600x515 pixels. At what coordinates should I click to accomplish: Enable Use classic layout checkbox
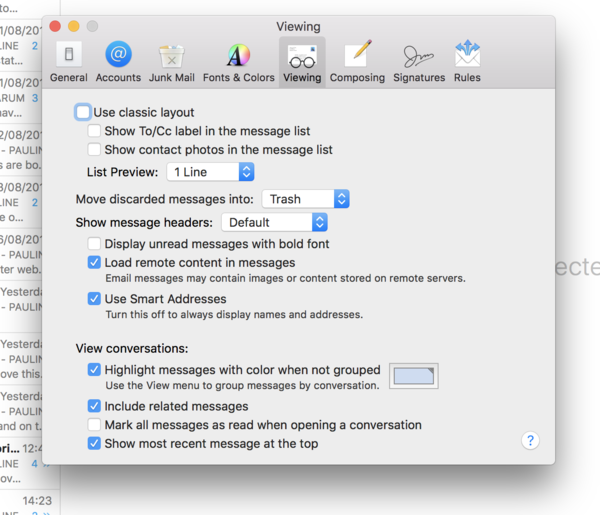tap(83, 113)
